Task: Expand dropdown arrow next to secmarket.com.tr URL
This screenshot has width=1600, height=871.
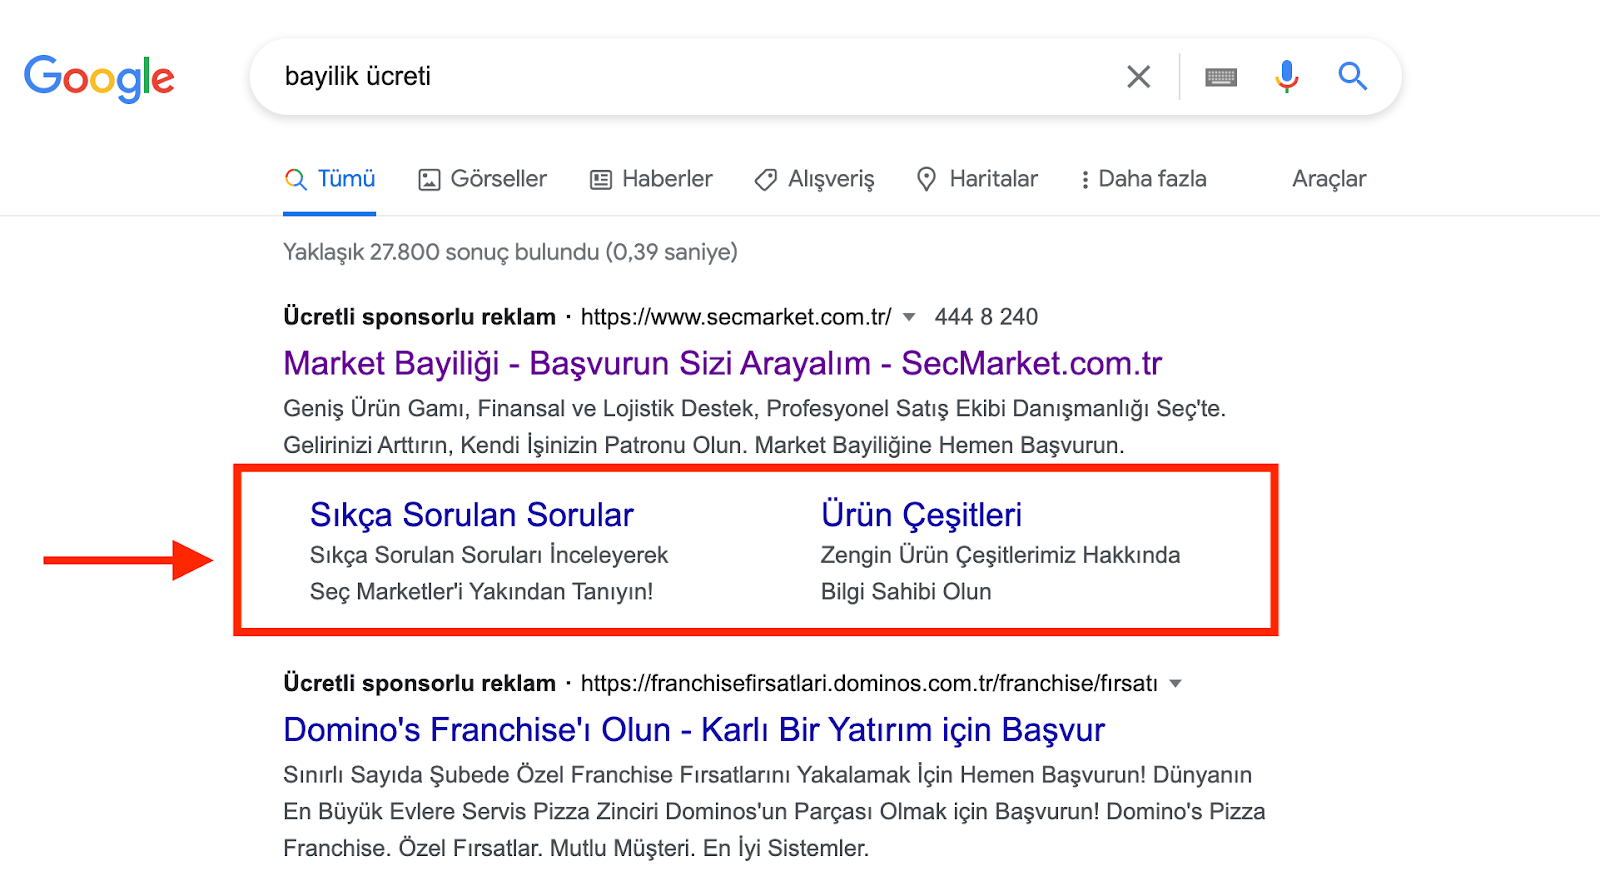Action: pyautogui.click(x=909, y=317)
